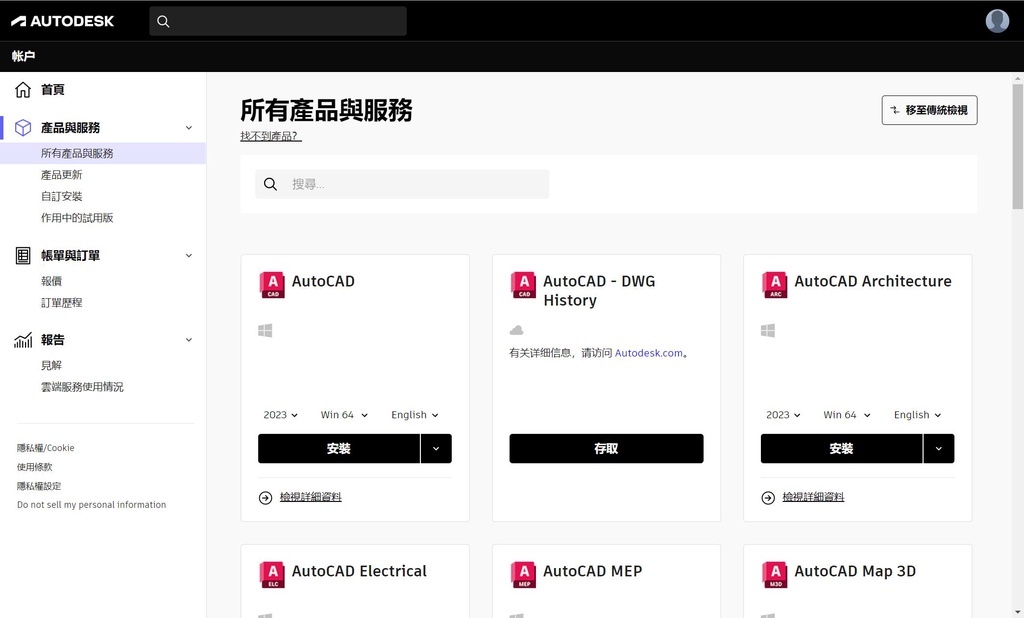Click the AutoCAD Electrical title
Screen dimensions: 1024x618
point(359,571)
